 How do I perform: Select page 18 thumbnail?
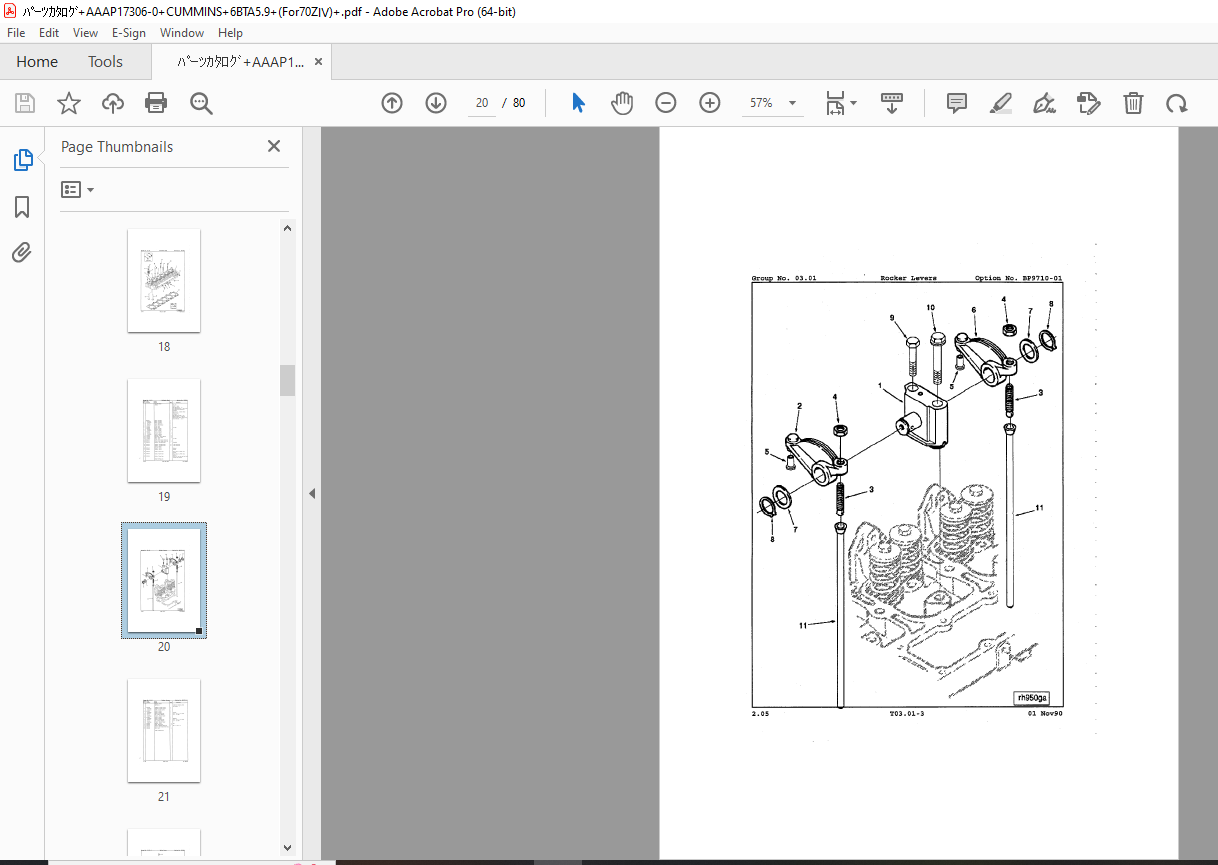pos(164,281)
